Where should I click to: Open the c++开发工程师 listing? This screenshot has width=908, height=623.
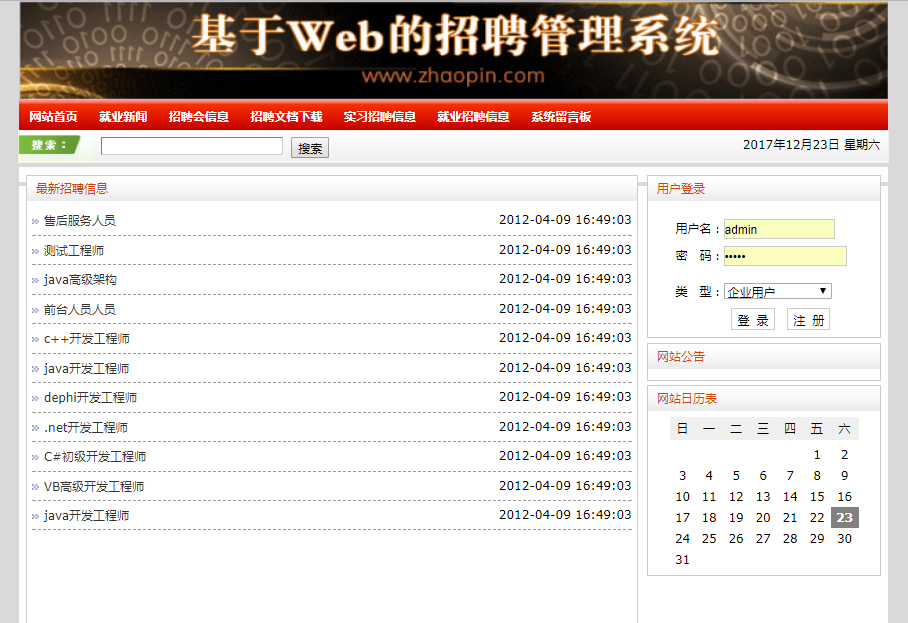(x=87, y=339)
